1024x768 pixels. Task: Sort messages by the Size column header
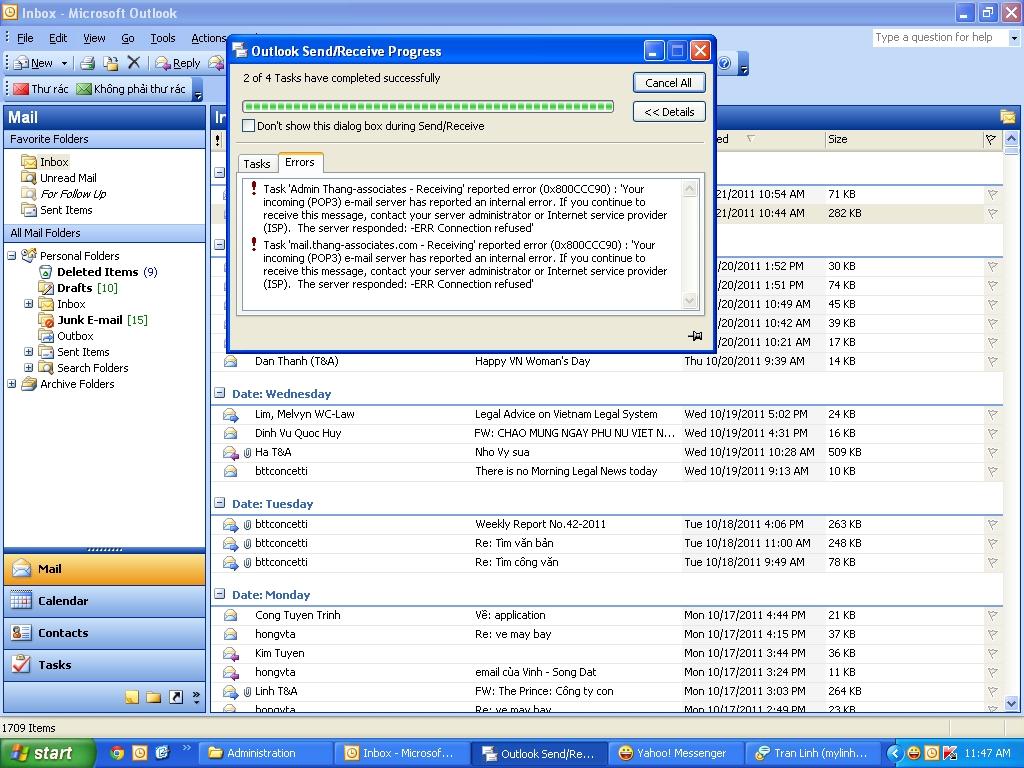point(903,139)
